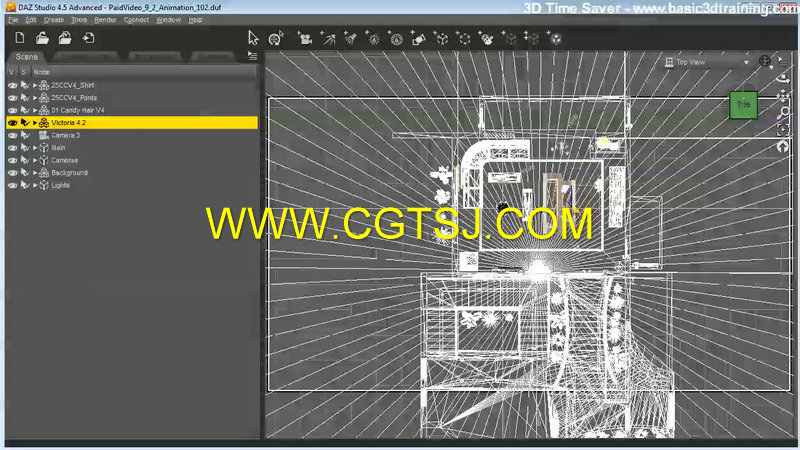Toggle visibility eye for Main

tap(13, 148)
